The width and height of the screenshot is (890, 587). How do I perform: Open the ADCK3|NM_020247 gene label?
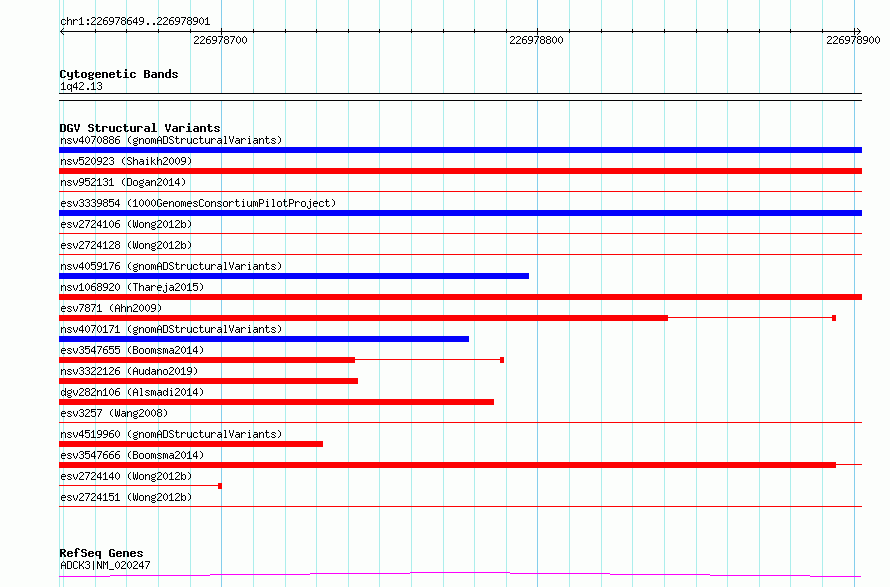(105, 565)
